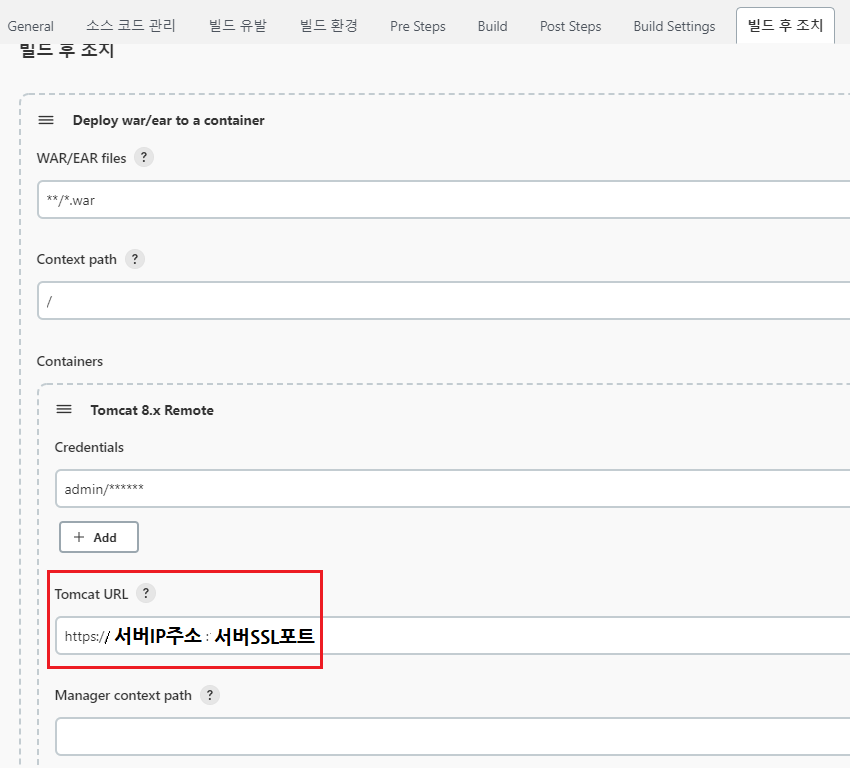Click the Tomcat URL input field
This screenshot has width=850, height=768.
(453, 635)
